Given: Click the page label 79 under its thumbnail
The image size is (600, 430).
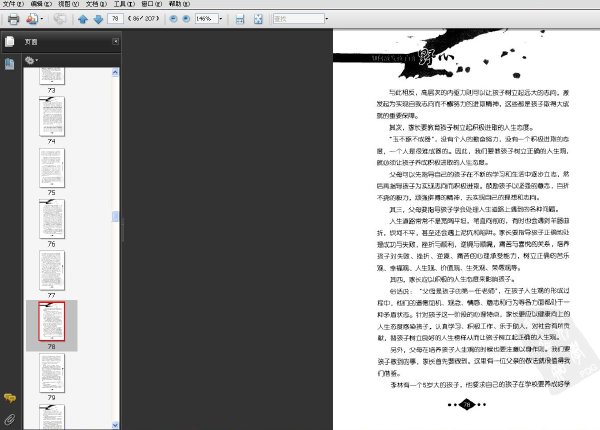Looking at the screenshot, I should (x=52, y=398).
